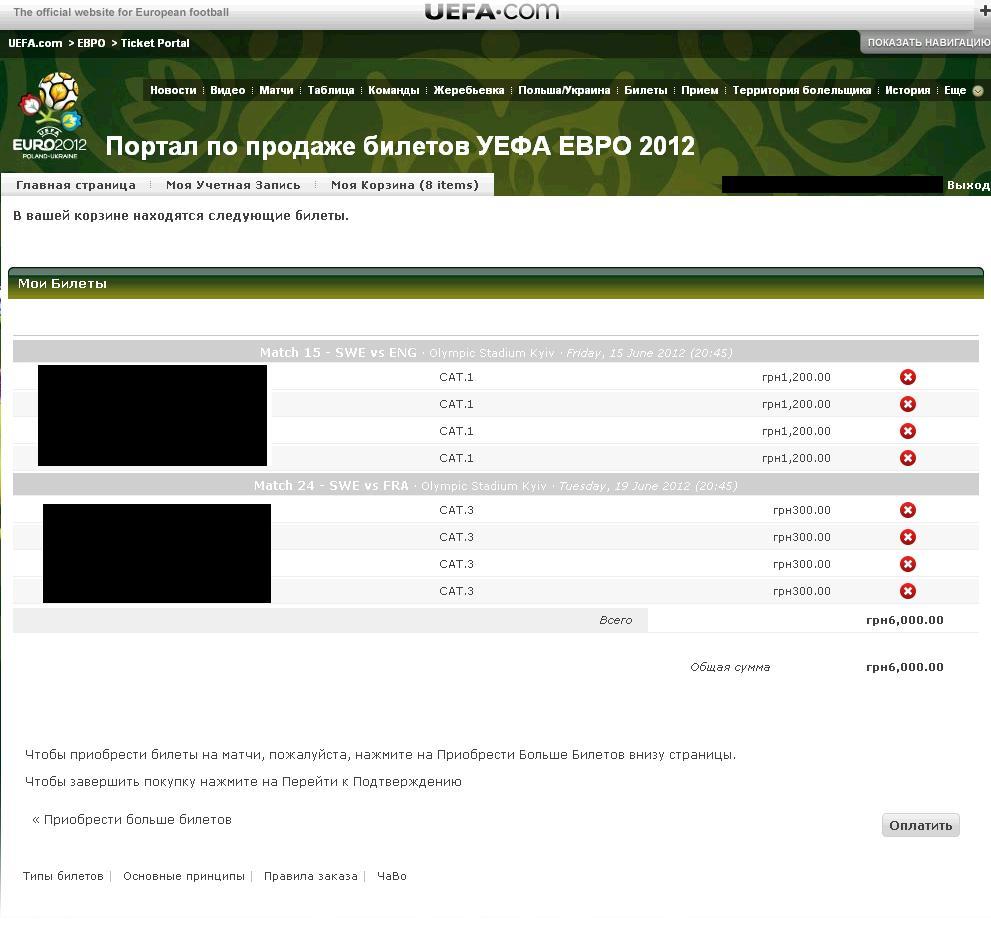
Task: Remove the second CAT.3 ticket
Action: coord(908,537)
